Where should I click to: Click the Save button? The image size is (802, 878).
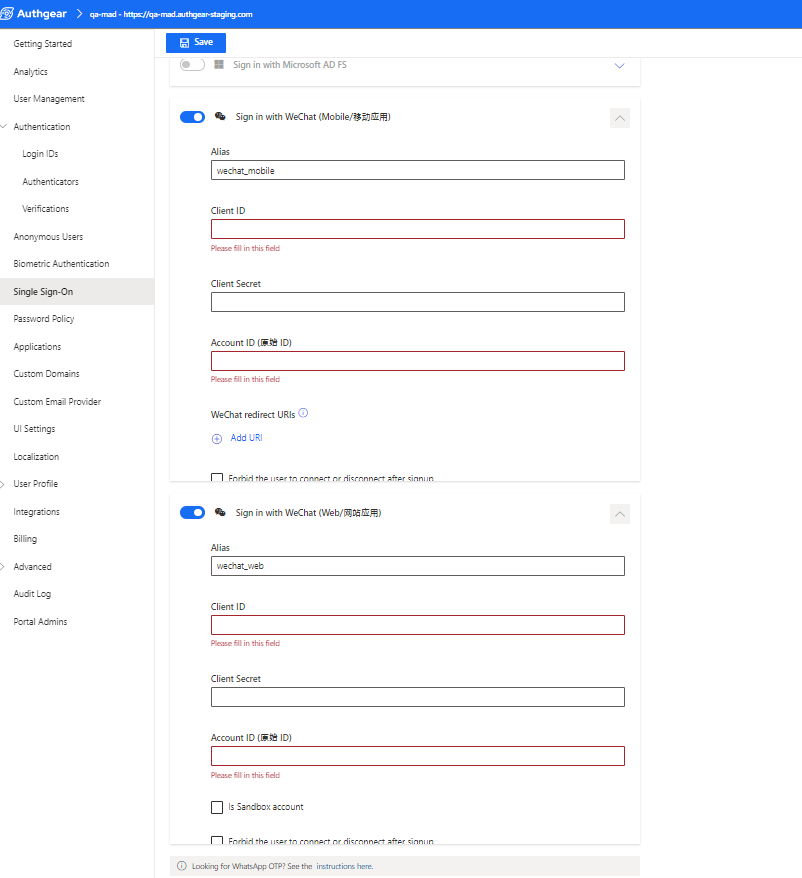point(196,42)
